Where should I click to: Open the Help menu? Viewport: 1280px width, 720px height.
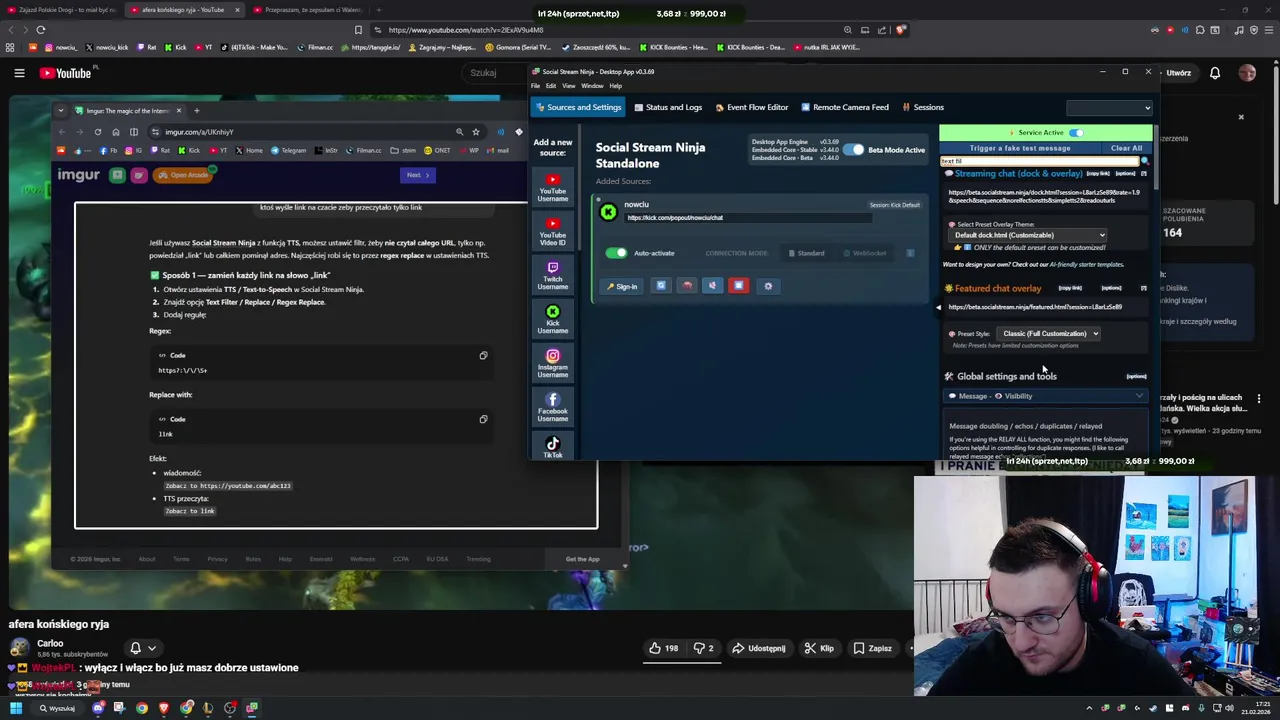tap(615, 86)
